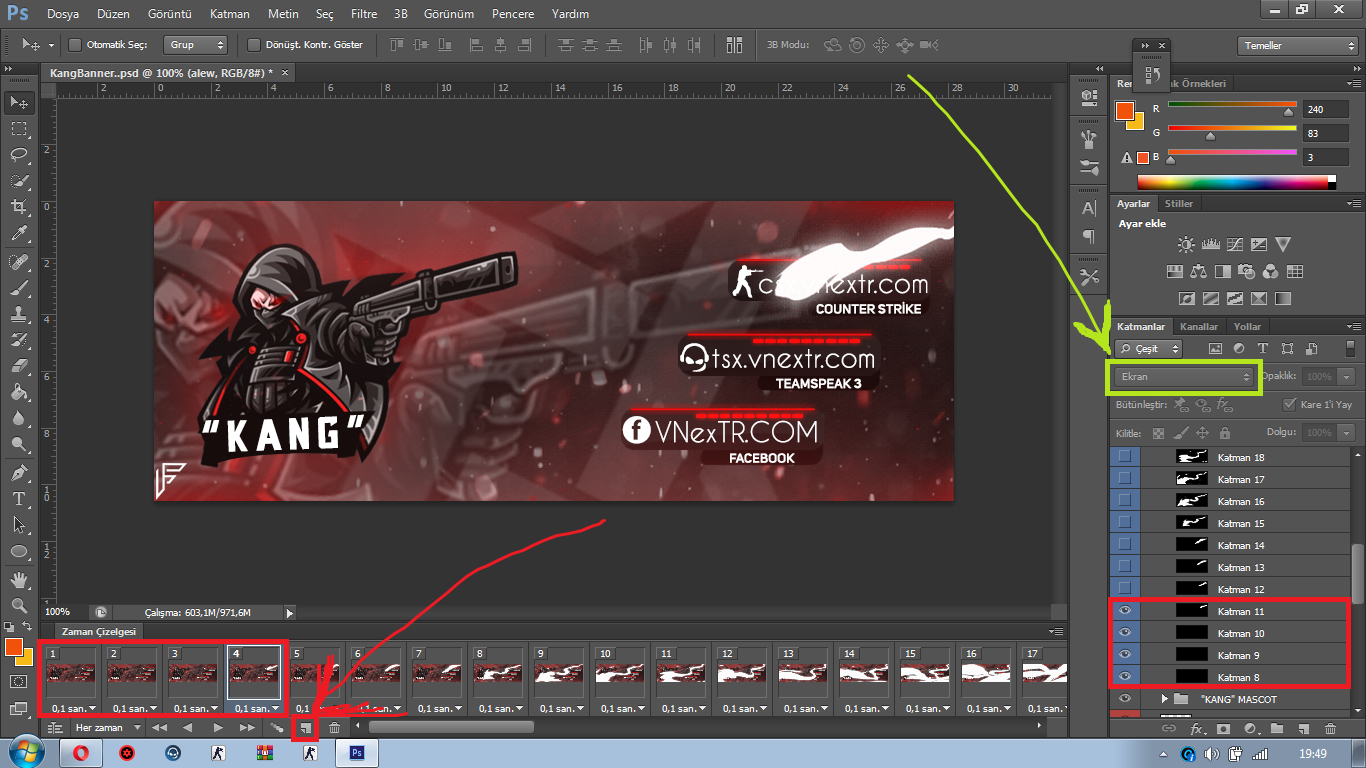Play the frame animation
This screenshot has height=768, width=1366.
tap(218, 728)
